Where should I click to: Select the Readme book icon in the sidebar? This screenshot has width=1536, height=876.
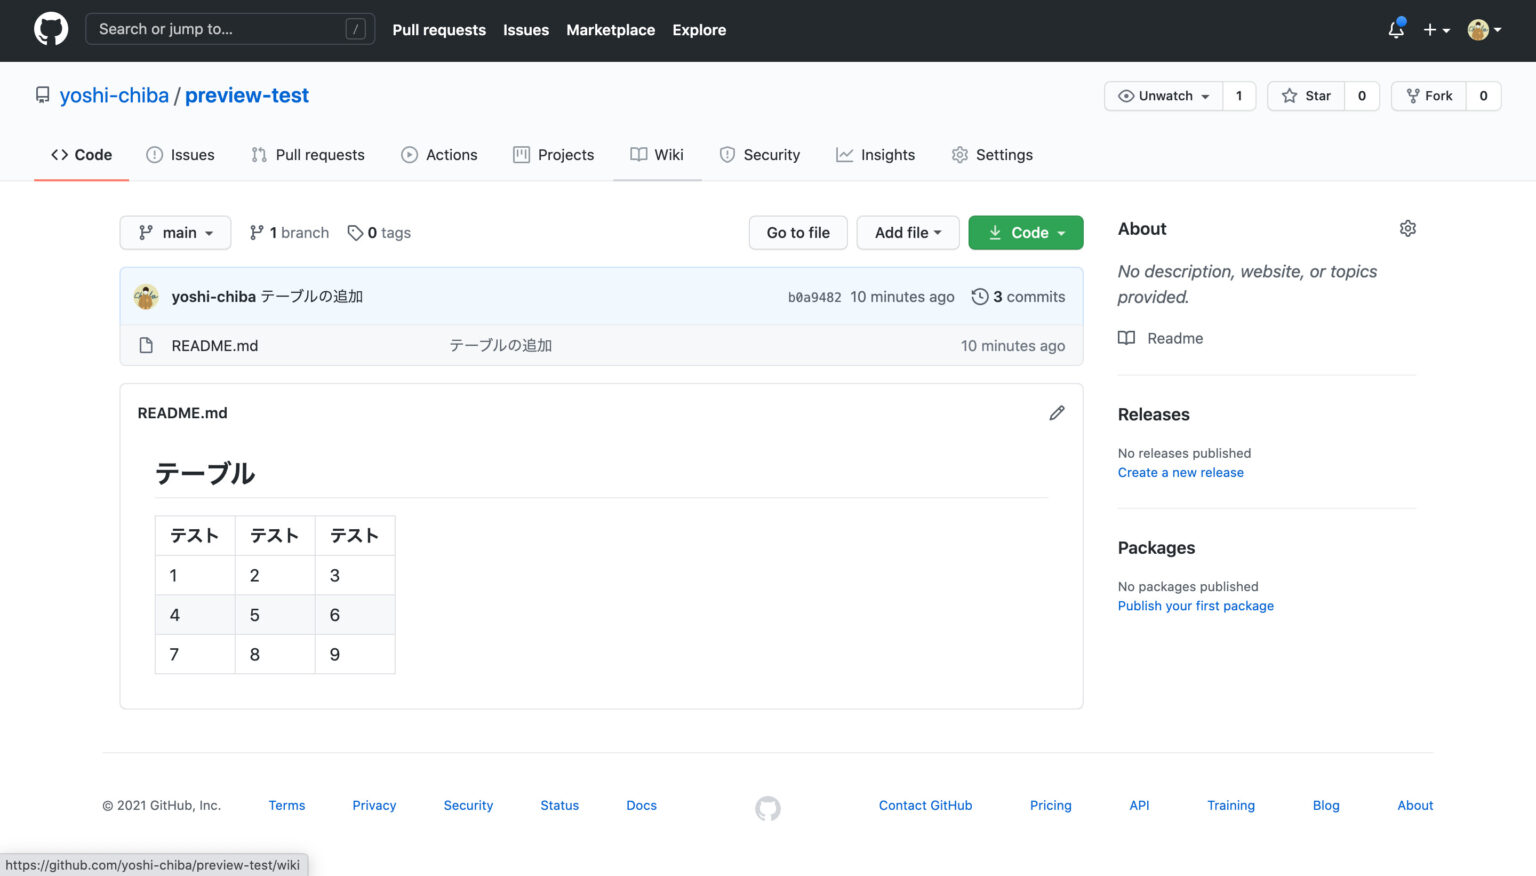tap(1127, 338)
